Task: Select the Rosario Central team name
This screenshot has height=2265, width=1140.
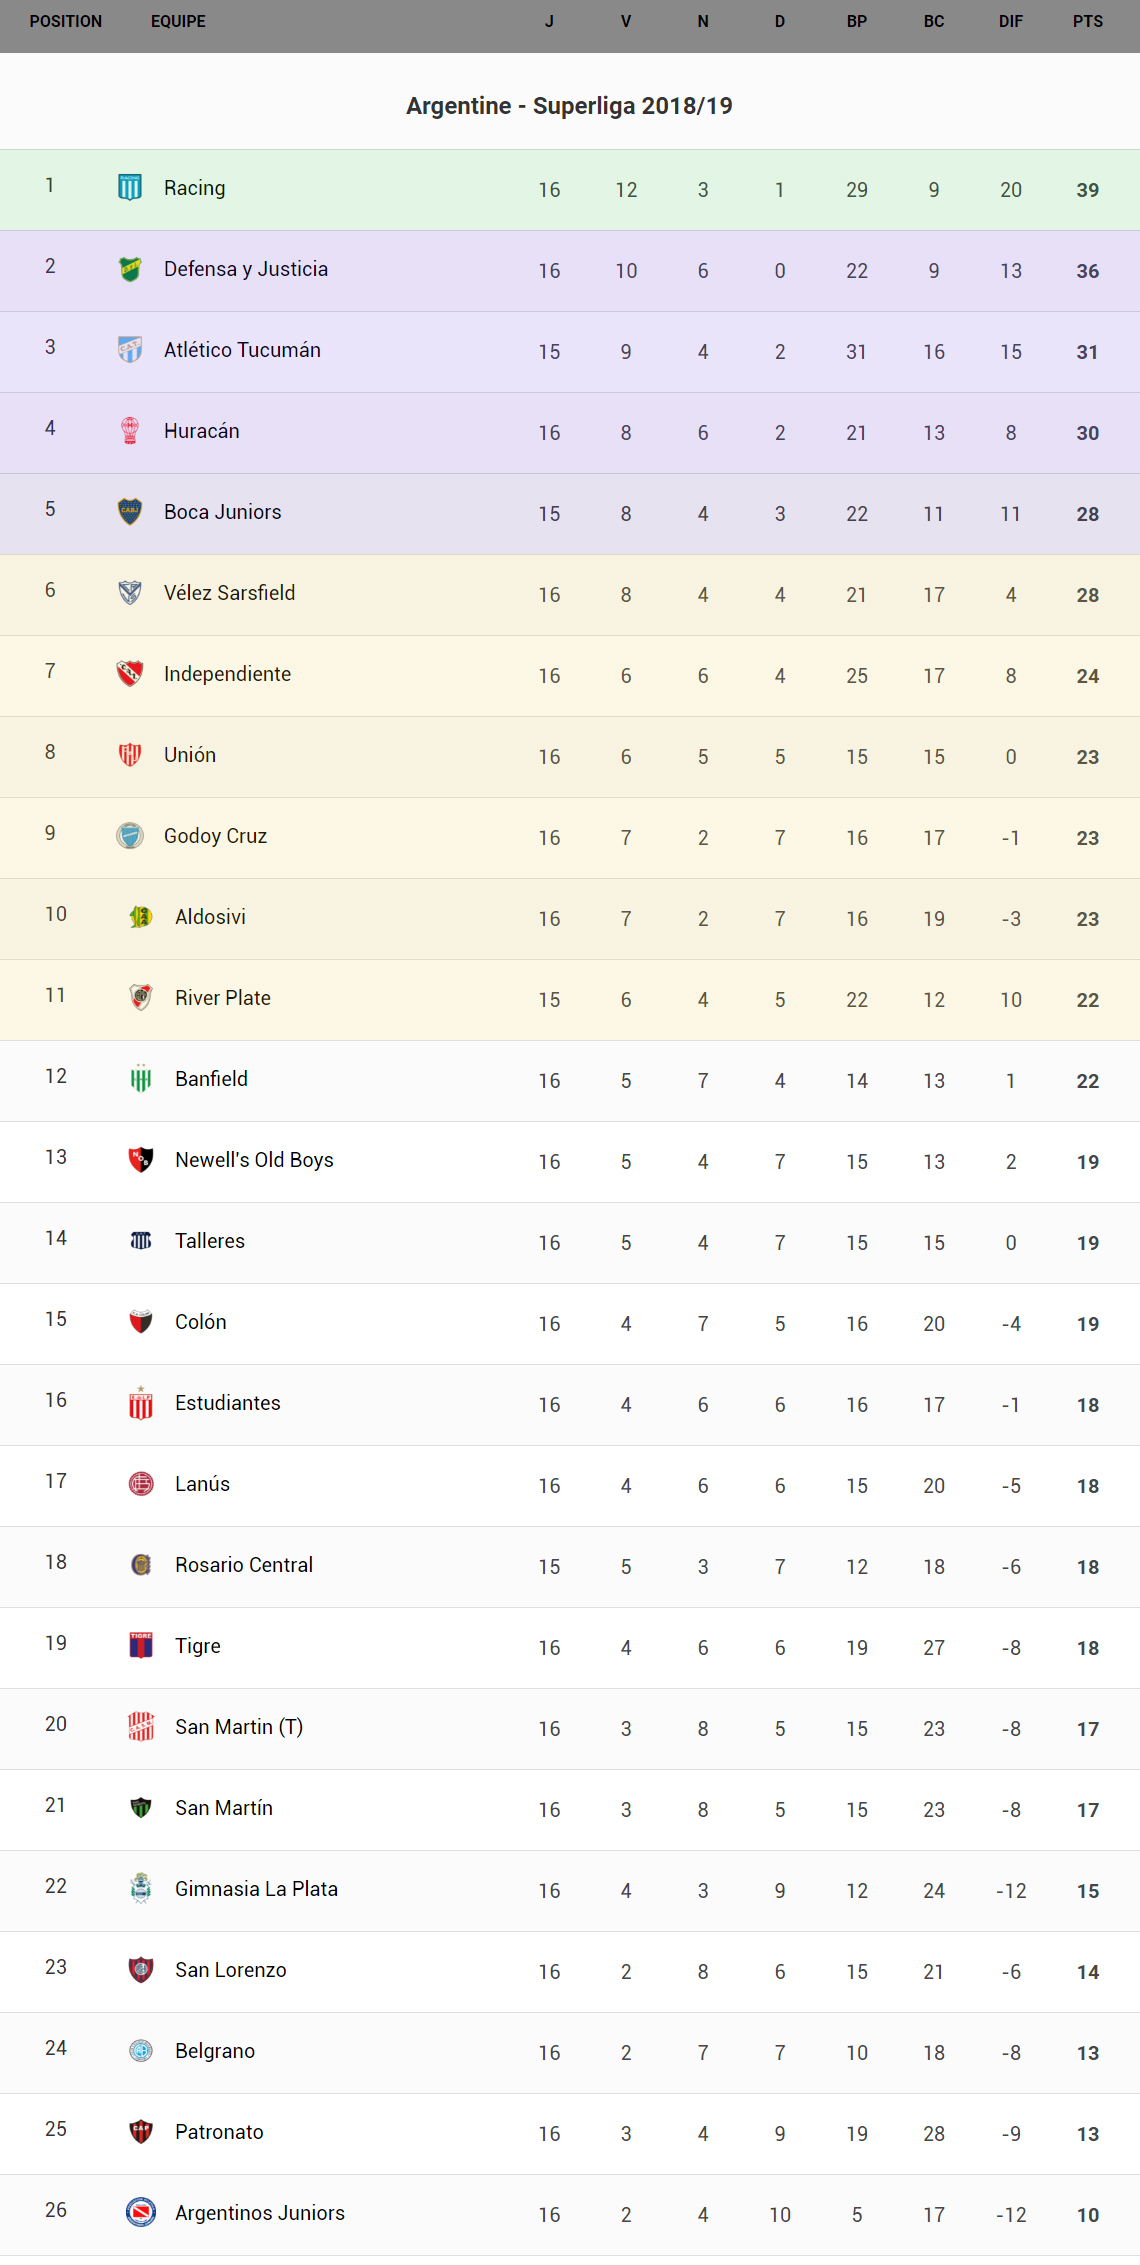Action: point(244,1565)
